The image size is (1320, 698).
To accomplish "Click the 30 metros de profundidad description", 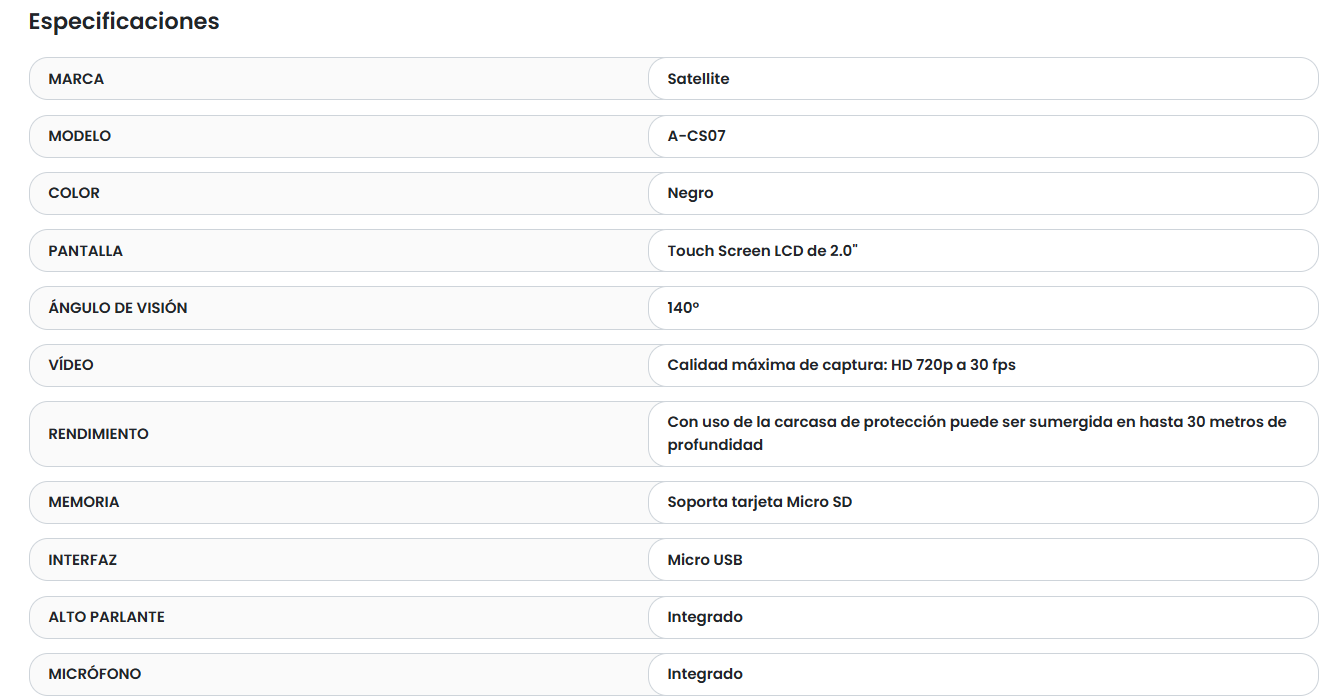I will 976,433.
